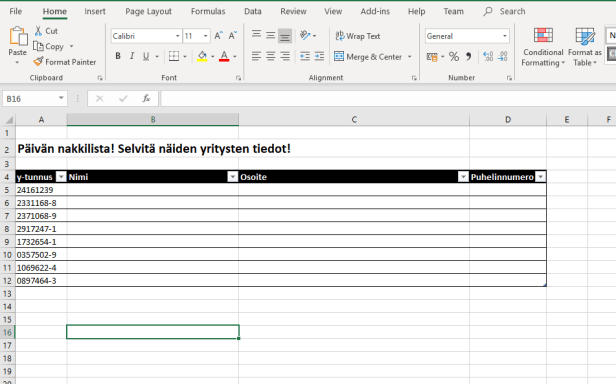Open the y-tunnus filter dropdown
Image resolution: width=616 pixels, height=384 pixels.
[x=61, y=177]
